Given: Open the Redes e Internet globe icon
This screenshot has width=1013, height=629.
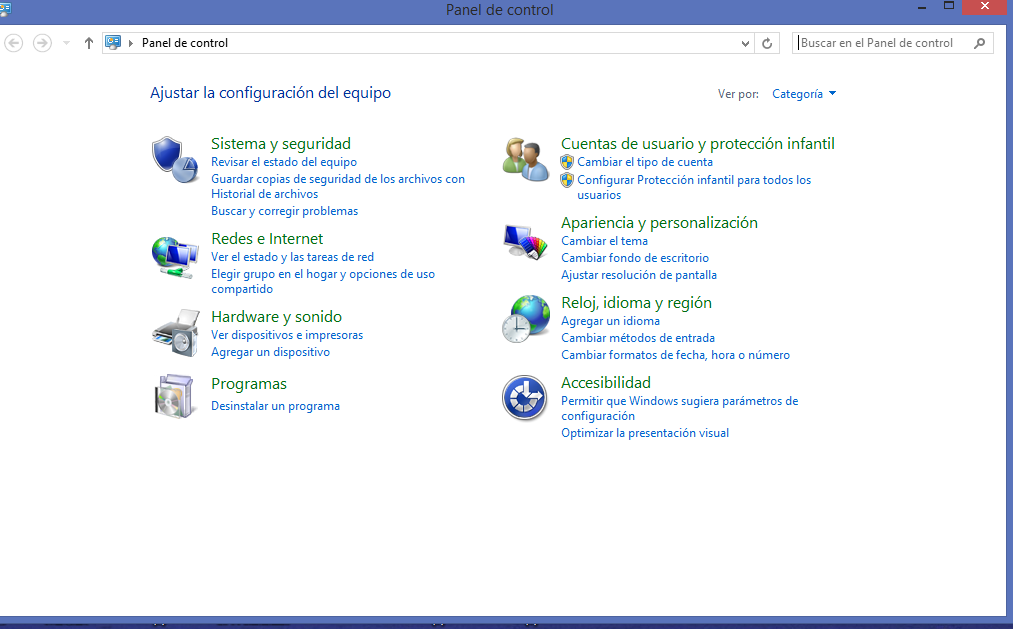Looking at the screenshot, I should pos(174,257).
